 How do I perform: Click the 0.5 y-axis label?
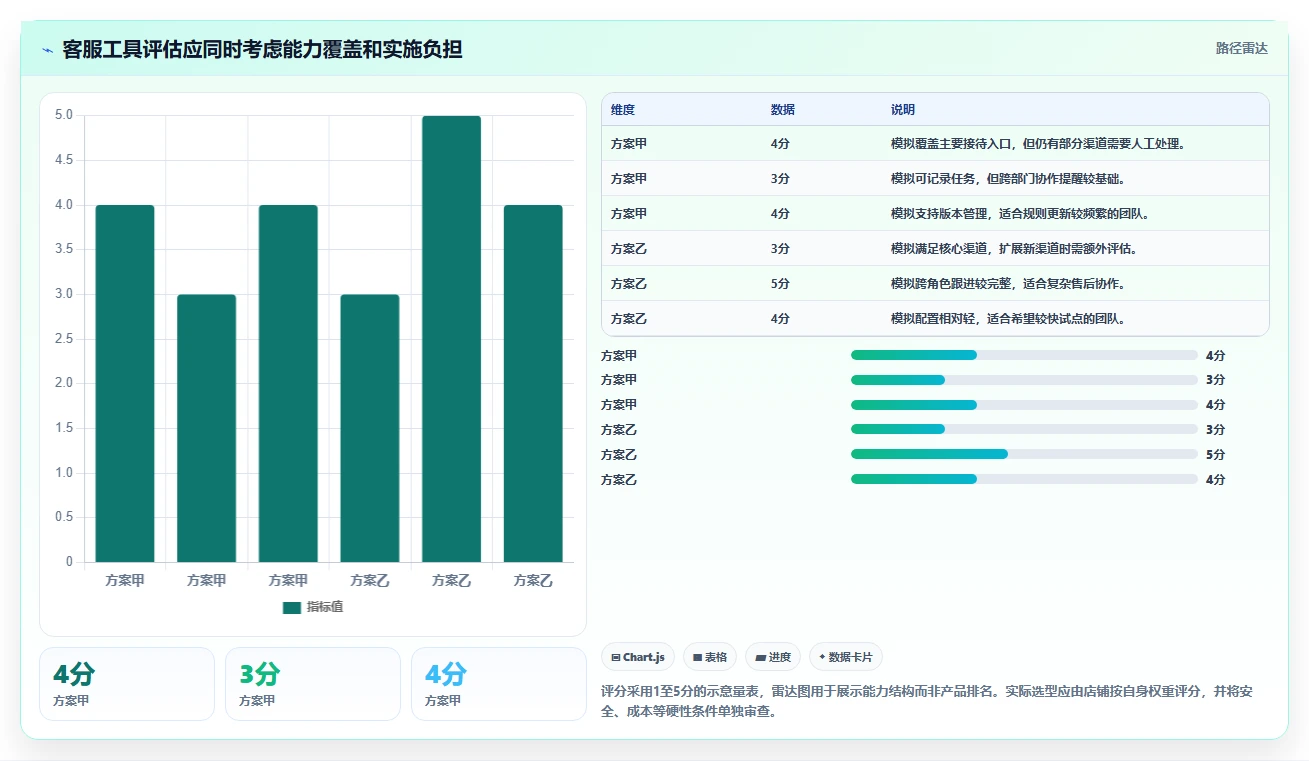tap(64, 517)
